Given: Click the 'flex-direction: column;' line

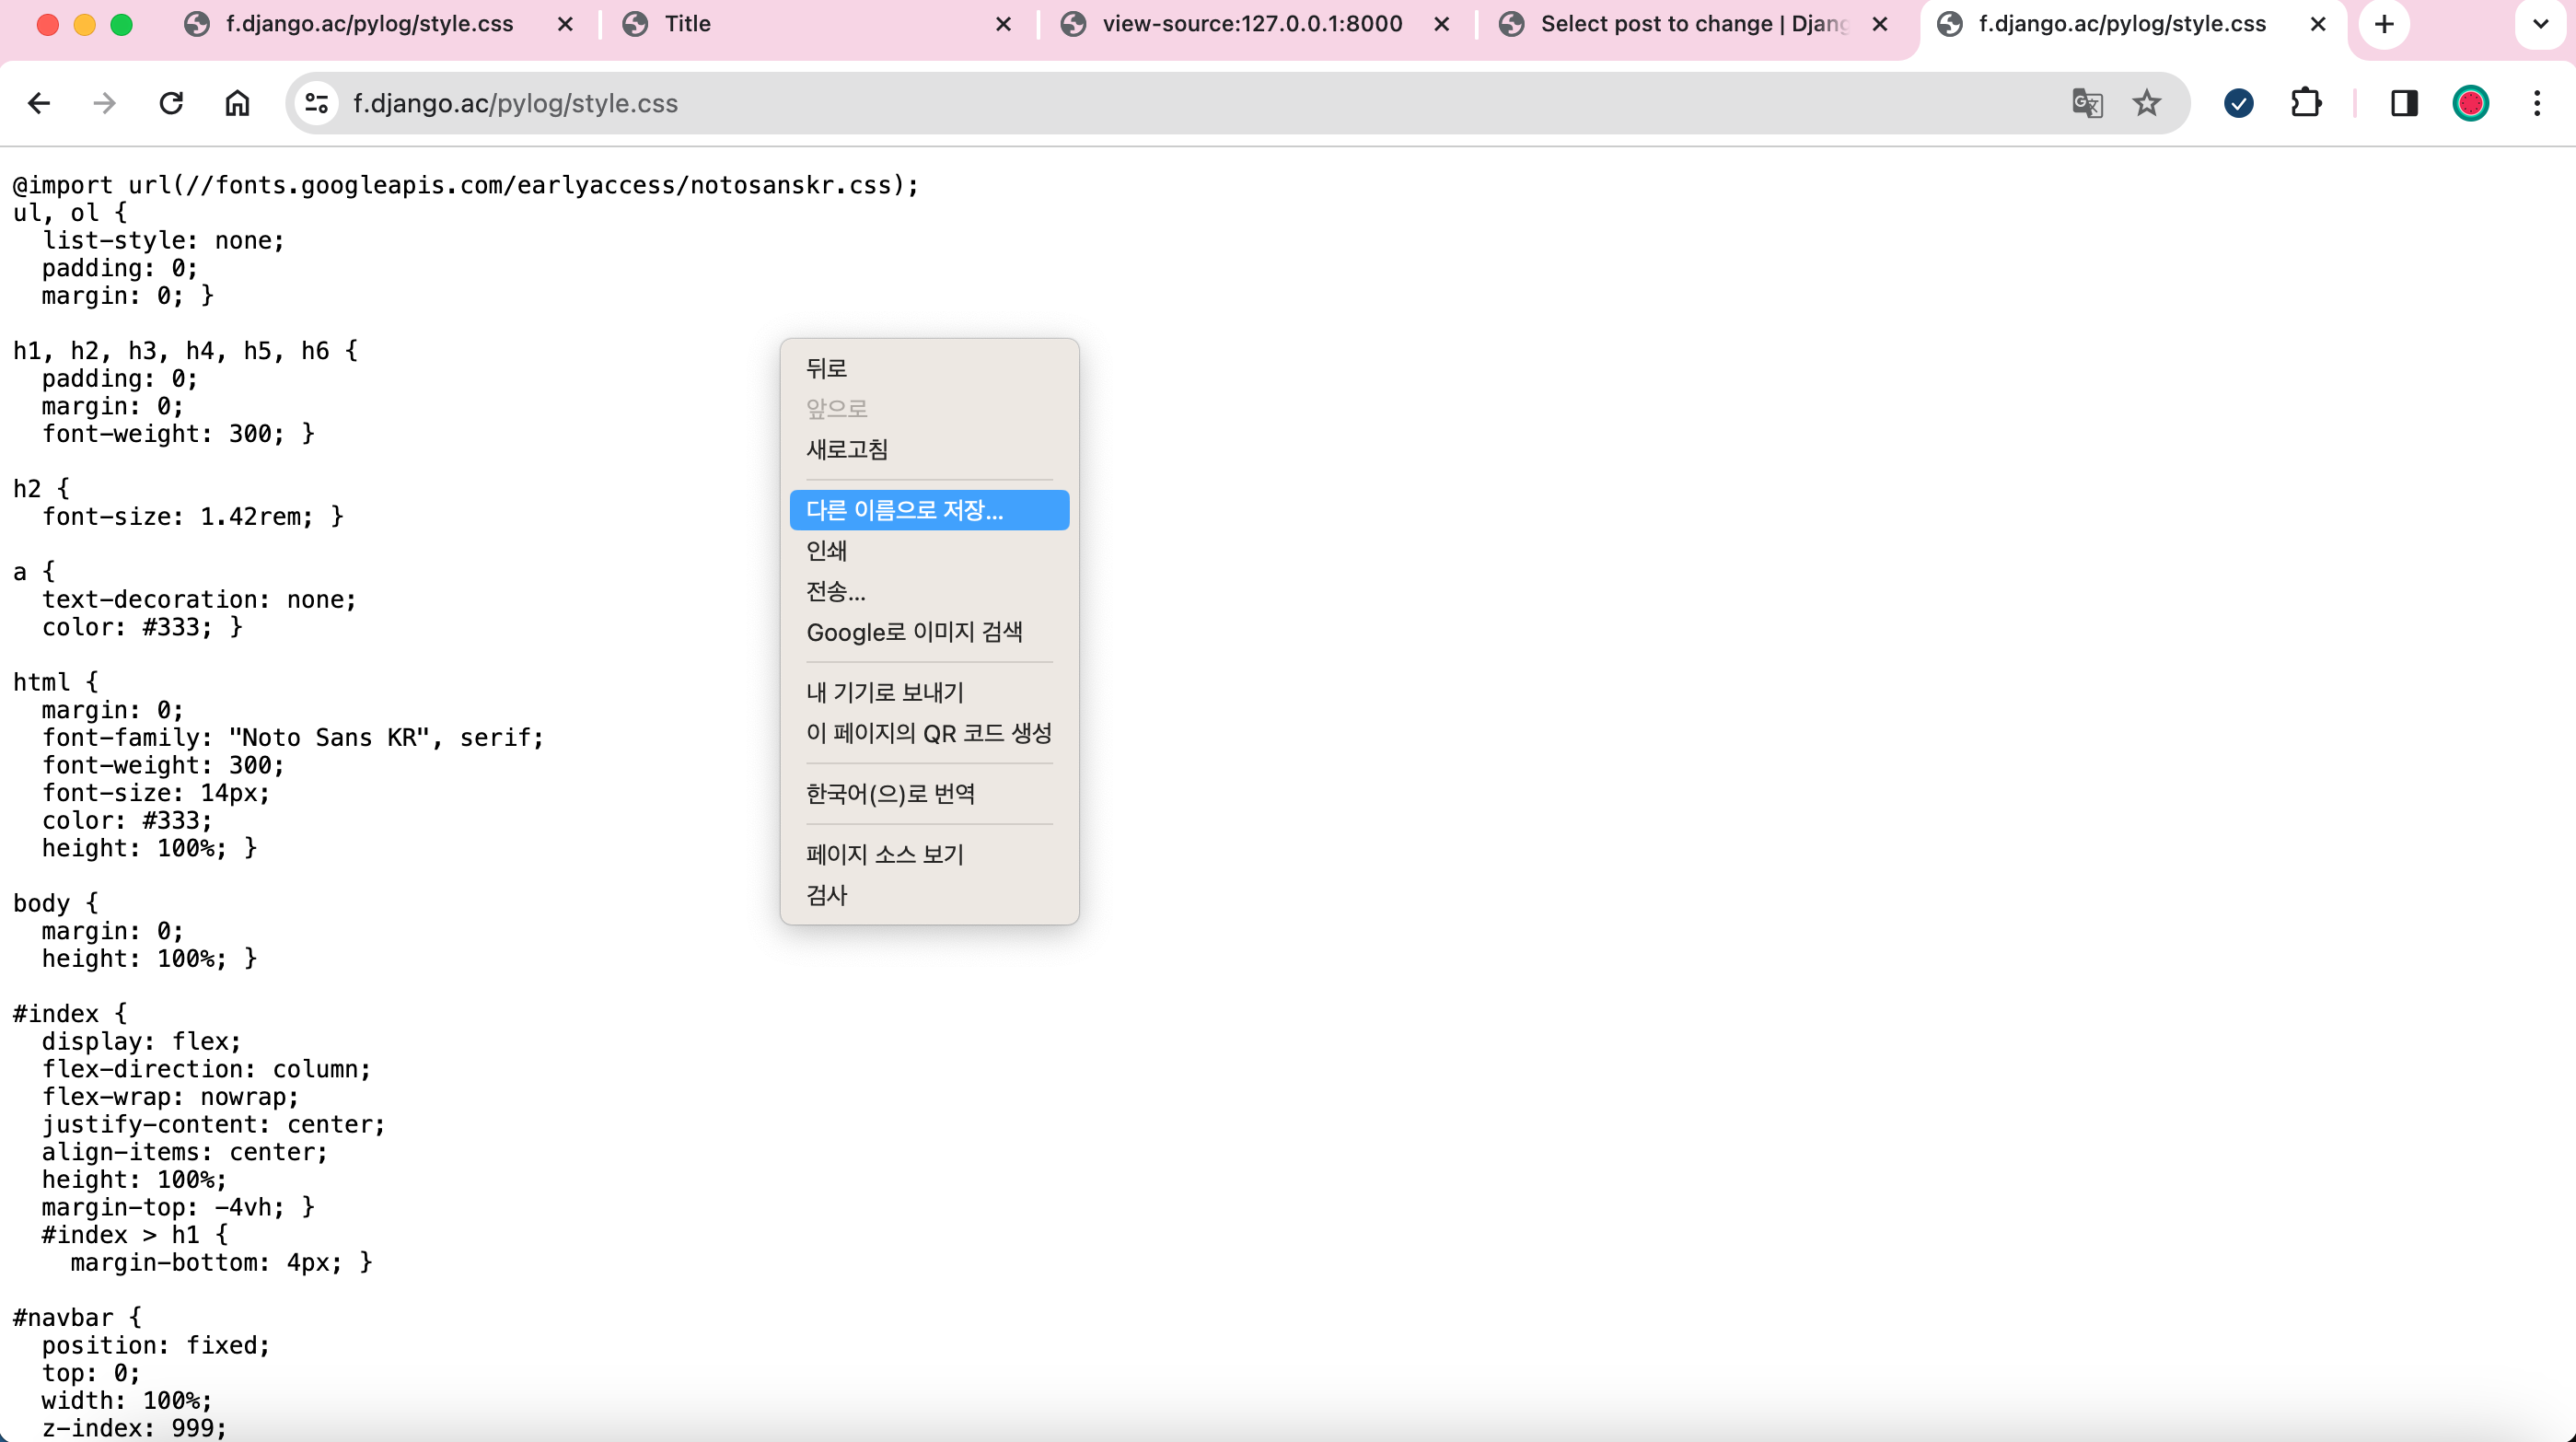Looking at the screenshot, I should tap(206, 1069).
